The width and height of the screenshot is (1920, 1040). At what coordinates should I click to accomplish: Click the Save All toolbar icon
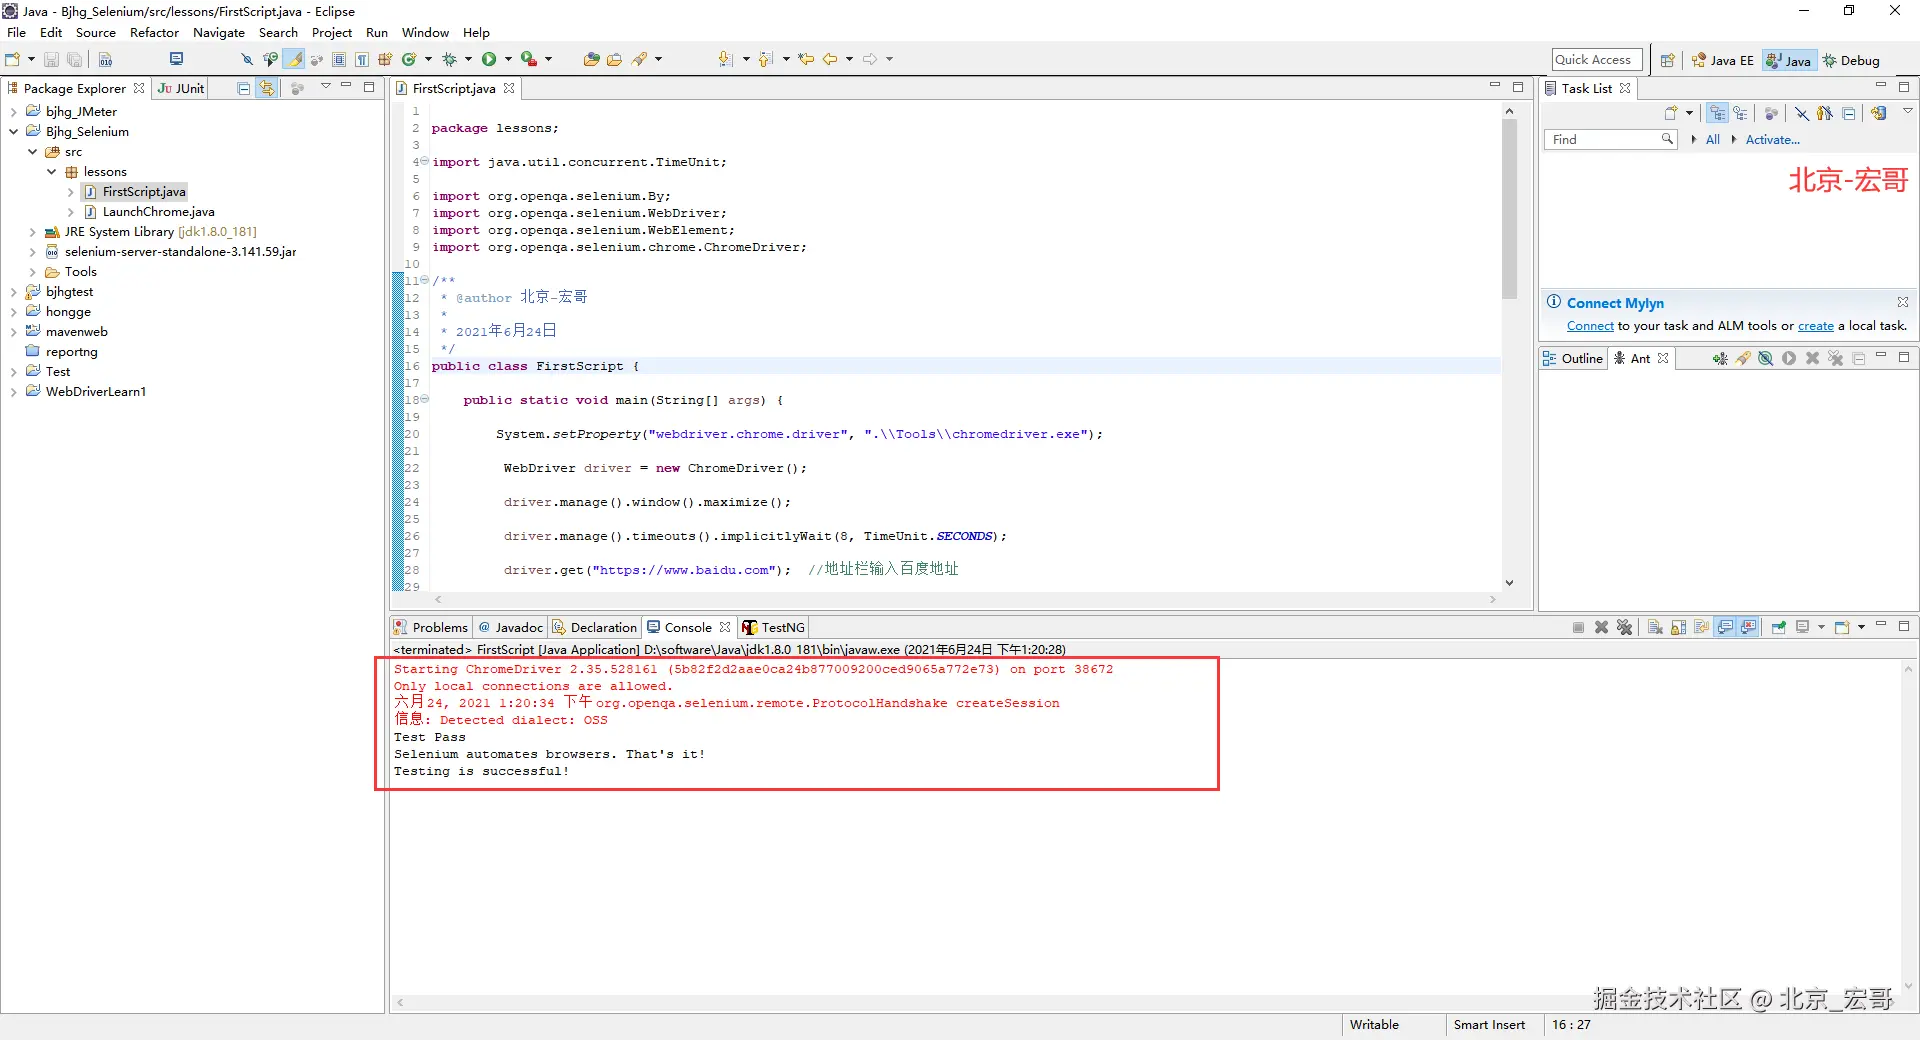pyautogui.click(x=73, y=60)
